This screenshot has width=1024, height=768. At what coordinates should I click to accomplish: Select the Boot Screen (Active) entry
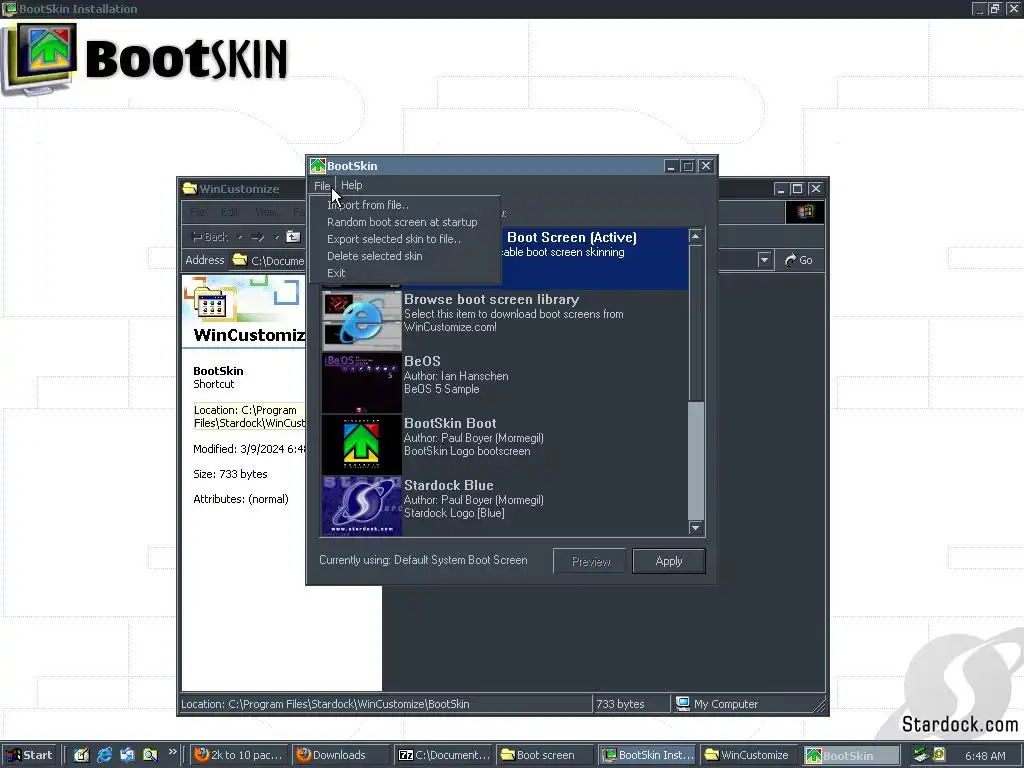tap(594, 258)
